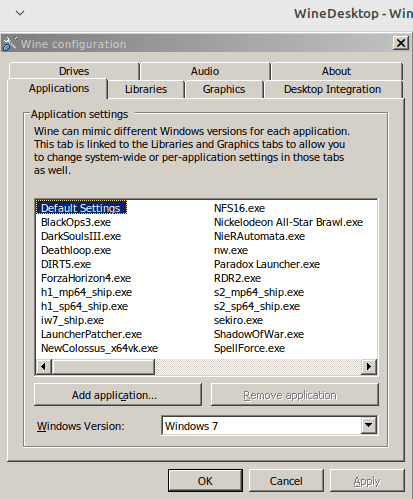The width and height of the screenshot is (413, 499).
Task: Select DIRT5.exe entry
Action: [x=66, y=264]
